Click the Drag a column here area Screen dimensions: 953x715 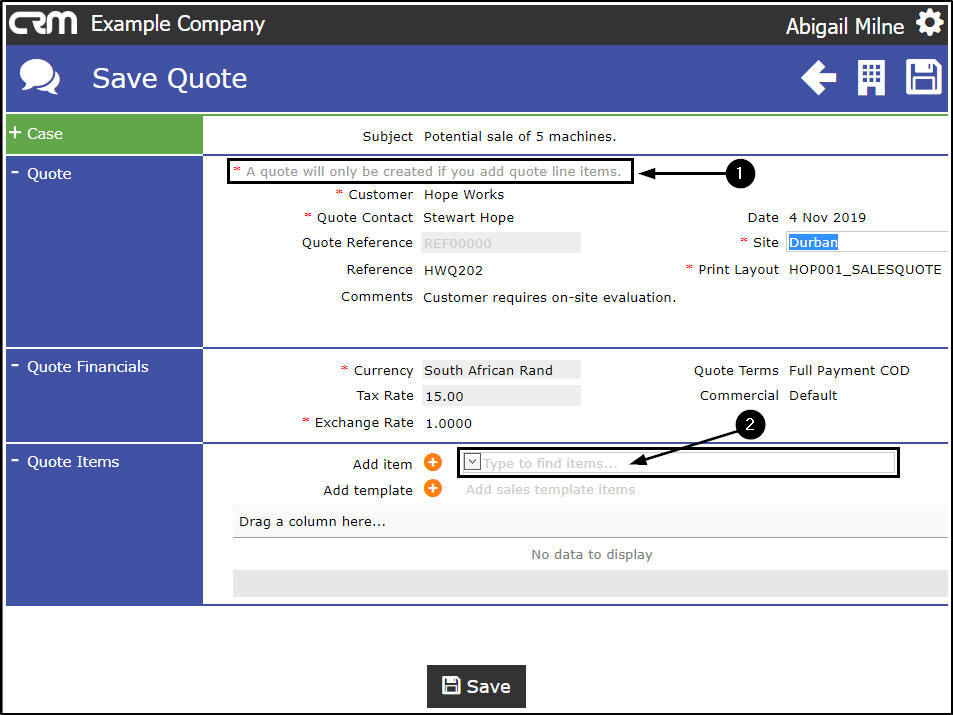(x=590, y=522)
